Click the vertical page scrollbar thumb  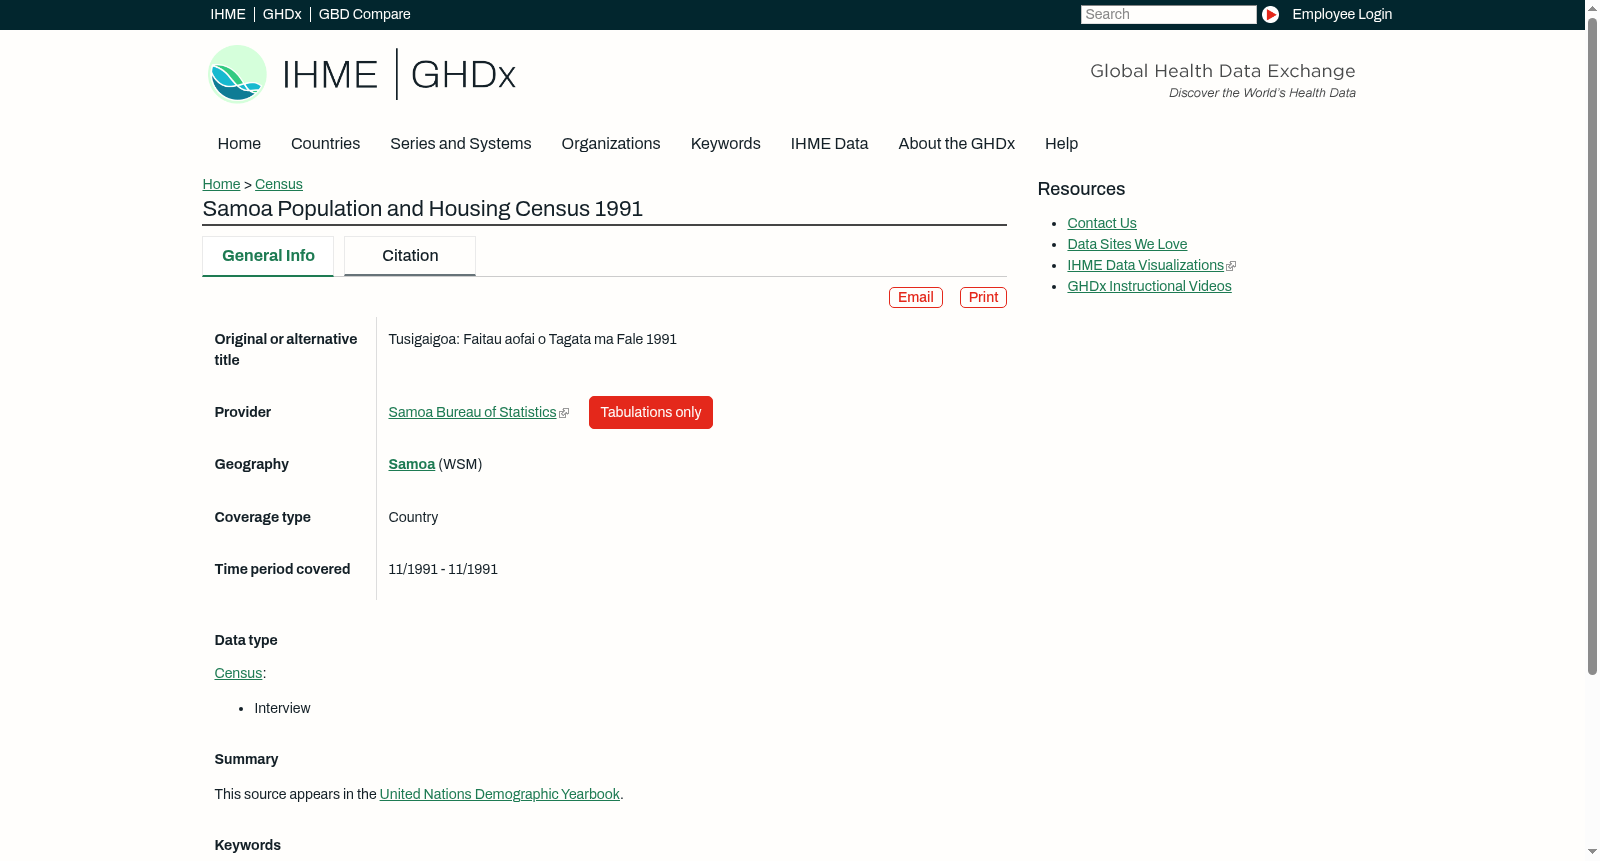click(1592, 345)
